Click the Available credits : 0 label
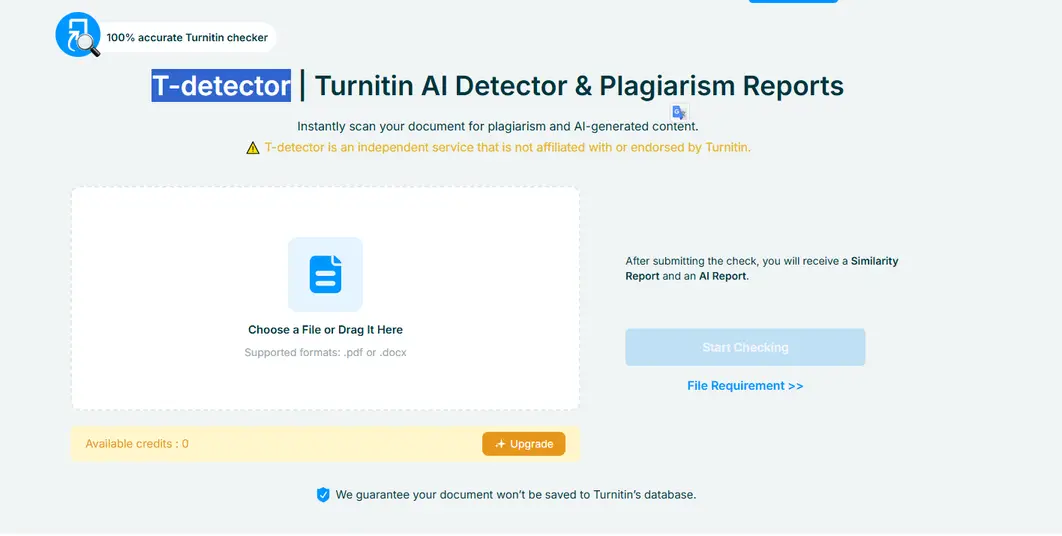Image resolution: width=1062 pixels, height=536 pixels. coord(137,444)
